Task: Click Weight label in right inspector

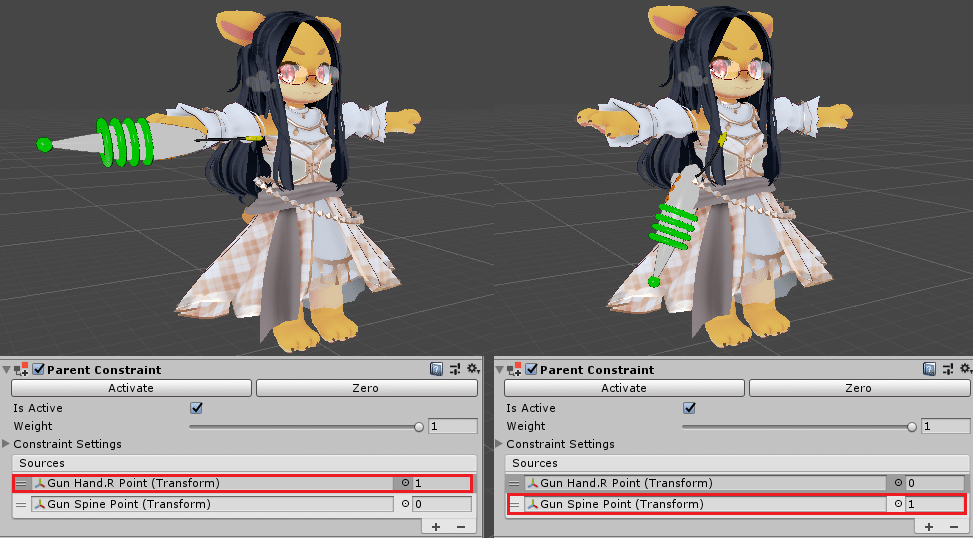Action: pos(526,426)
